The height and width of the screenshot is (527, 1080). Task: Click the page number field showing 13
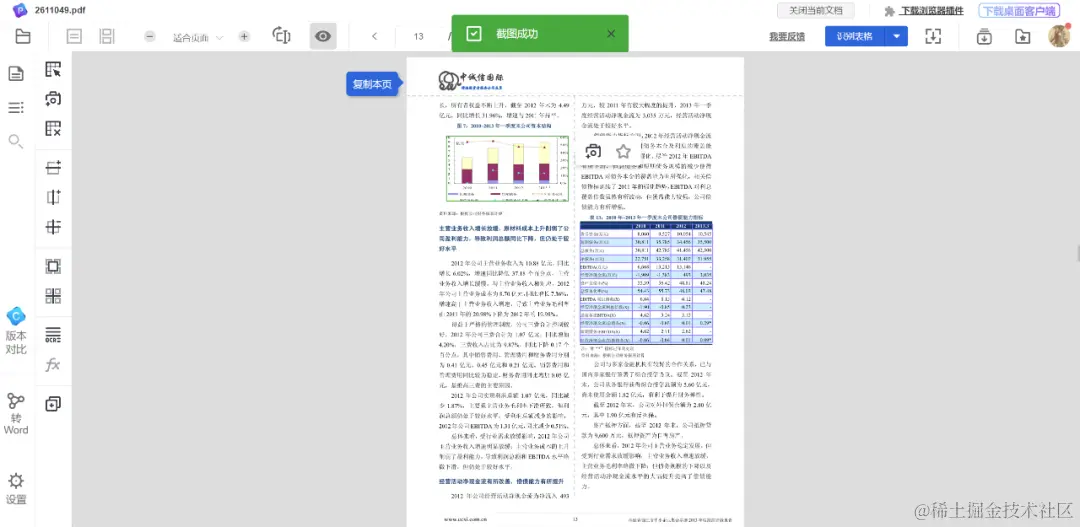419,37
